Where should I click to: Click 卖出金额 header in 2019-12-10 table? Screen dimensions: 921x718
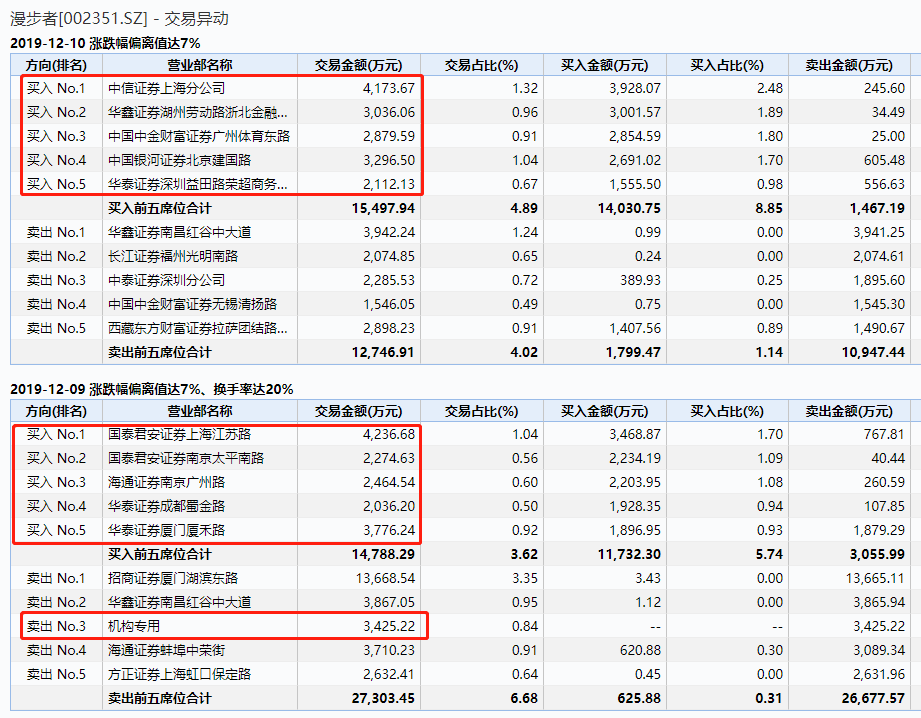tap(848, 65)
